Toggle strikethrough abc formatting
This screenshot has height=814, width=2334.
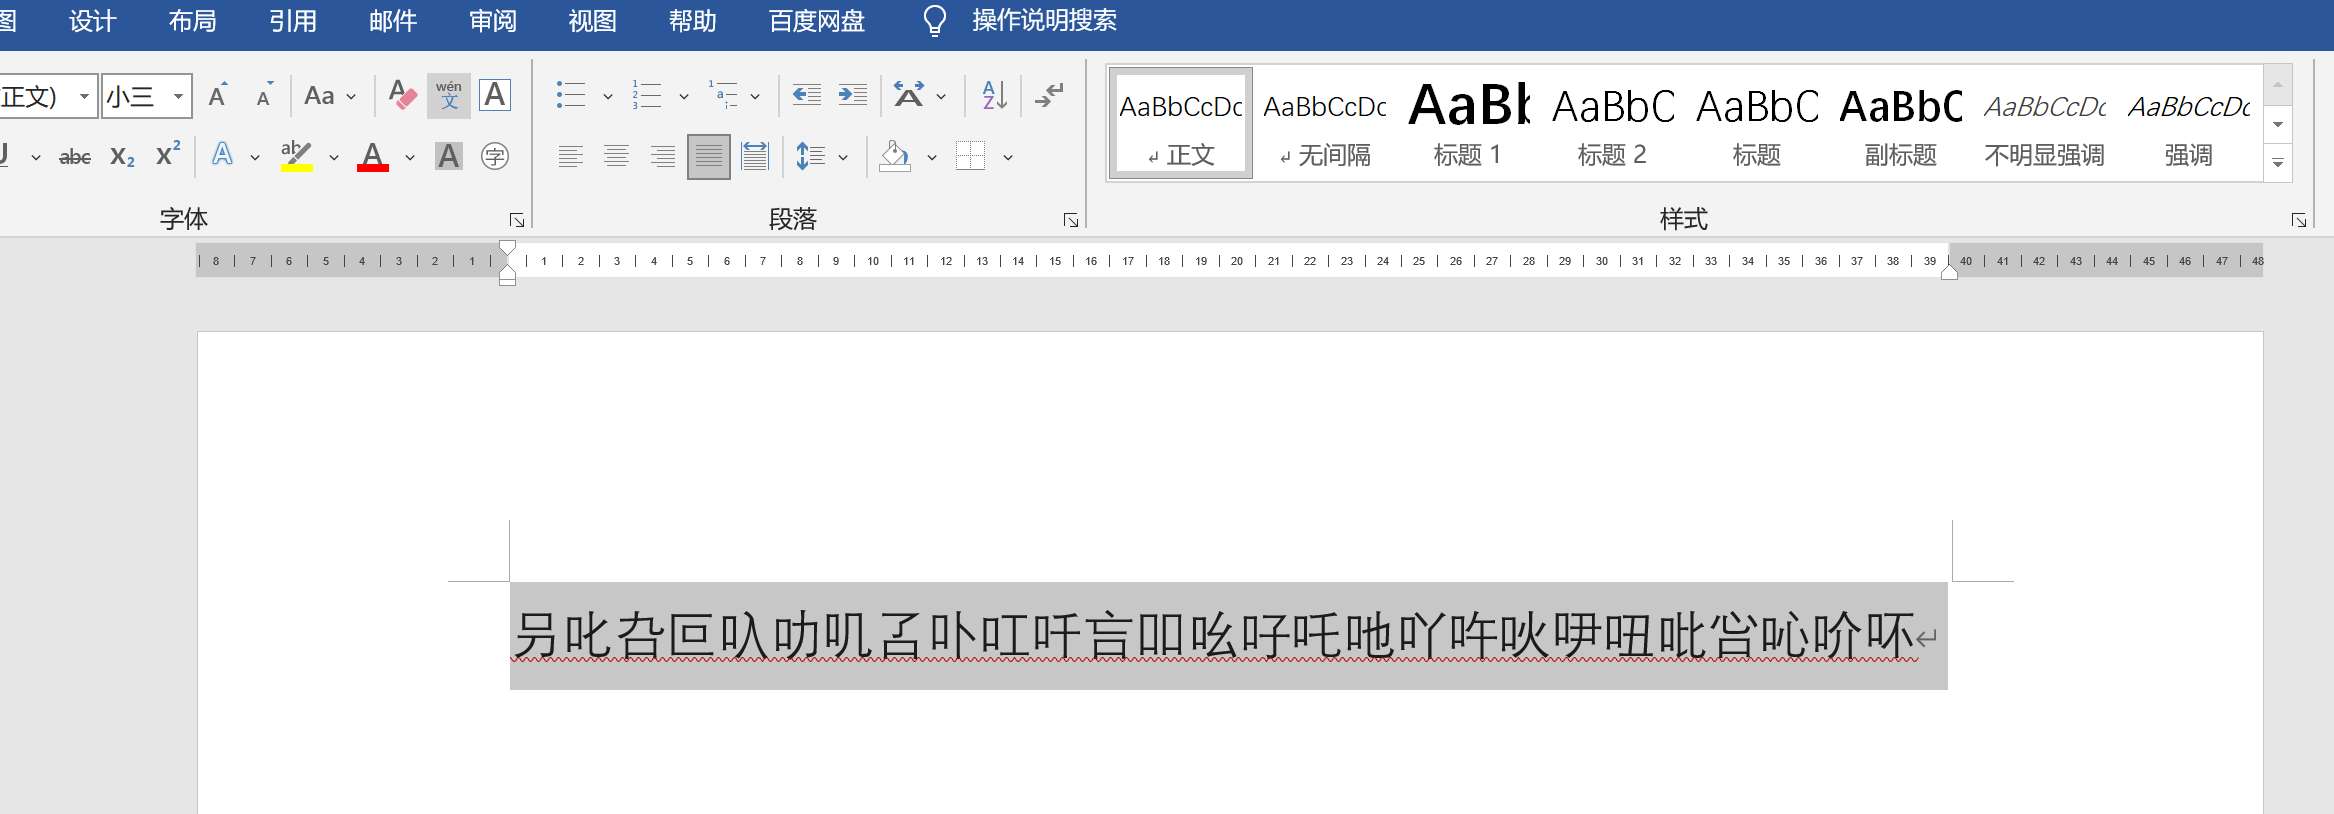(75, 157)
